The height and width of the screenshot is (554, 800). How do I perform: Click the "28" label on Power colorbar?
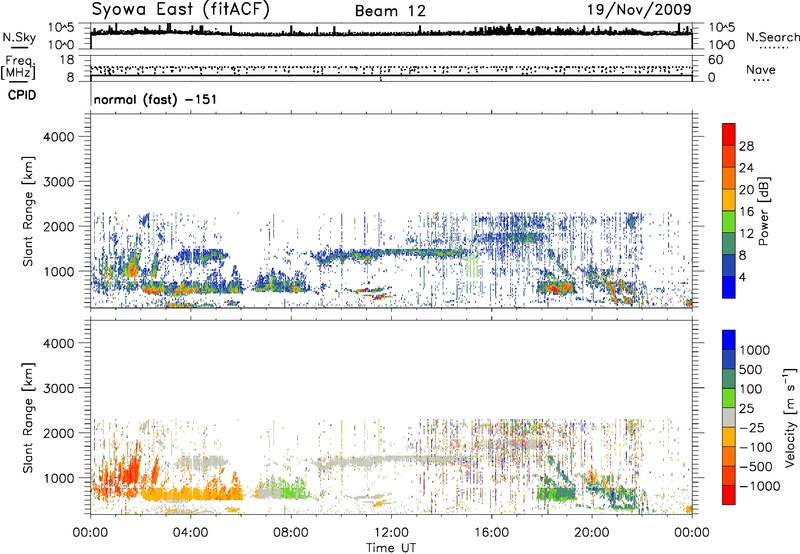pyautogui.click(x=746, y=146)
